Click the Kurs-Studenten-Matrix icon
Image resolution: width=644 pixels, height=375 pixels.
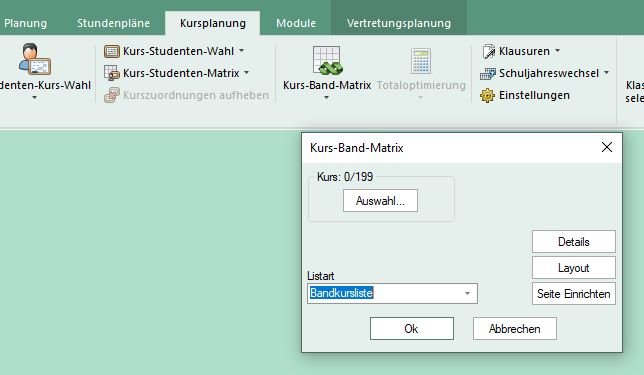112,73
